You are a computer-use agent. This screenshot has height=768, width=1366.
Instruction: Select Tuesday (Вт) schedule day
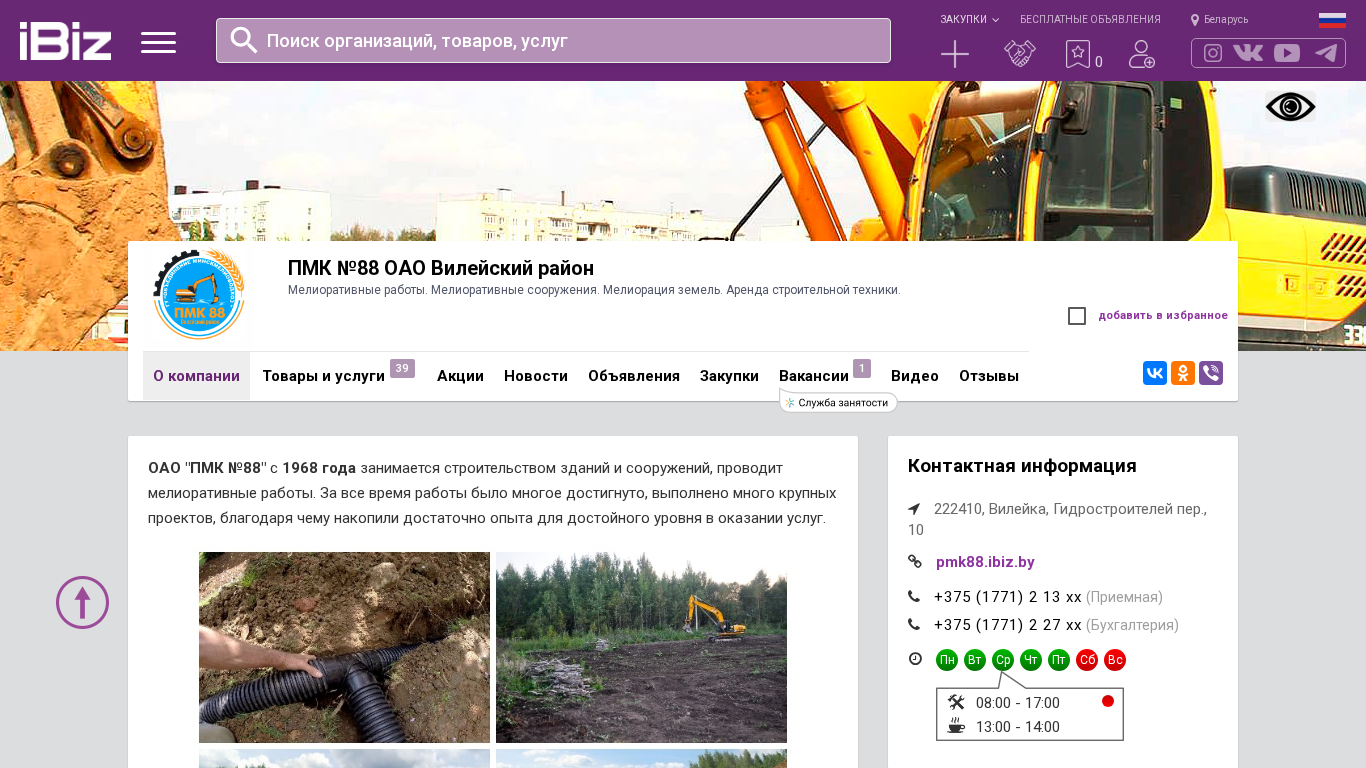pyautogui.click(x=975, y=660)
